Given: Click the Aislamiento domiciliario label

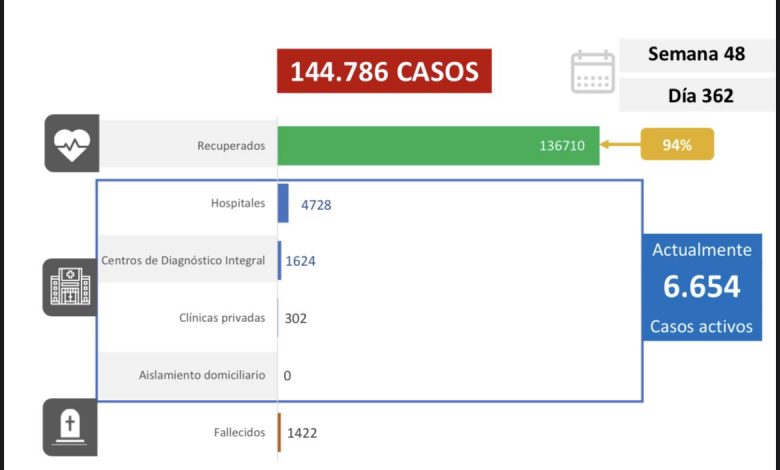Looking at the screenshot, I should (x=202, y=375).
